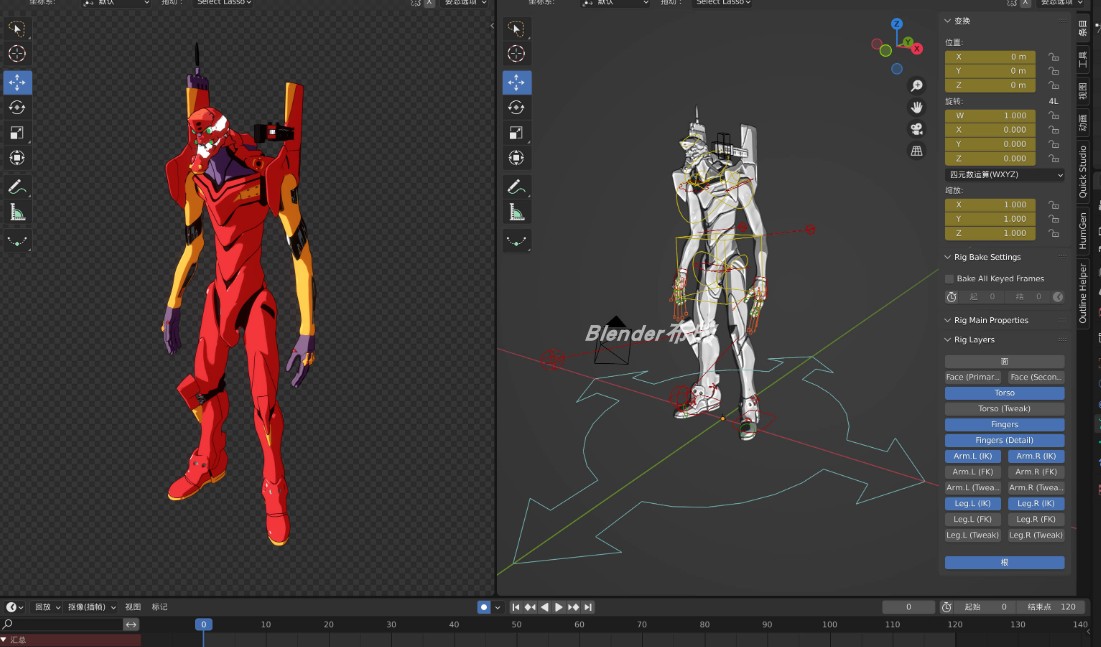
Task: Enable the Torso (Tweak) rig layer
Action: tap(1004, 409)
